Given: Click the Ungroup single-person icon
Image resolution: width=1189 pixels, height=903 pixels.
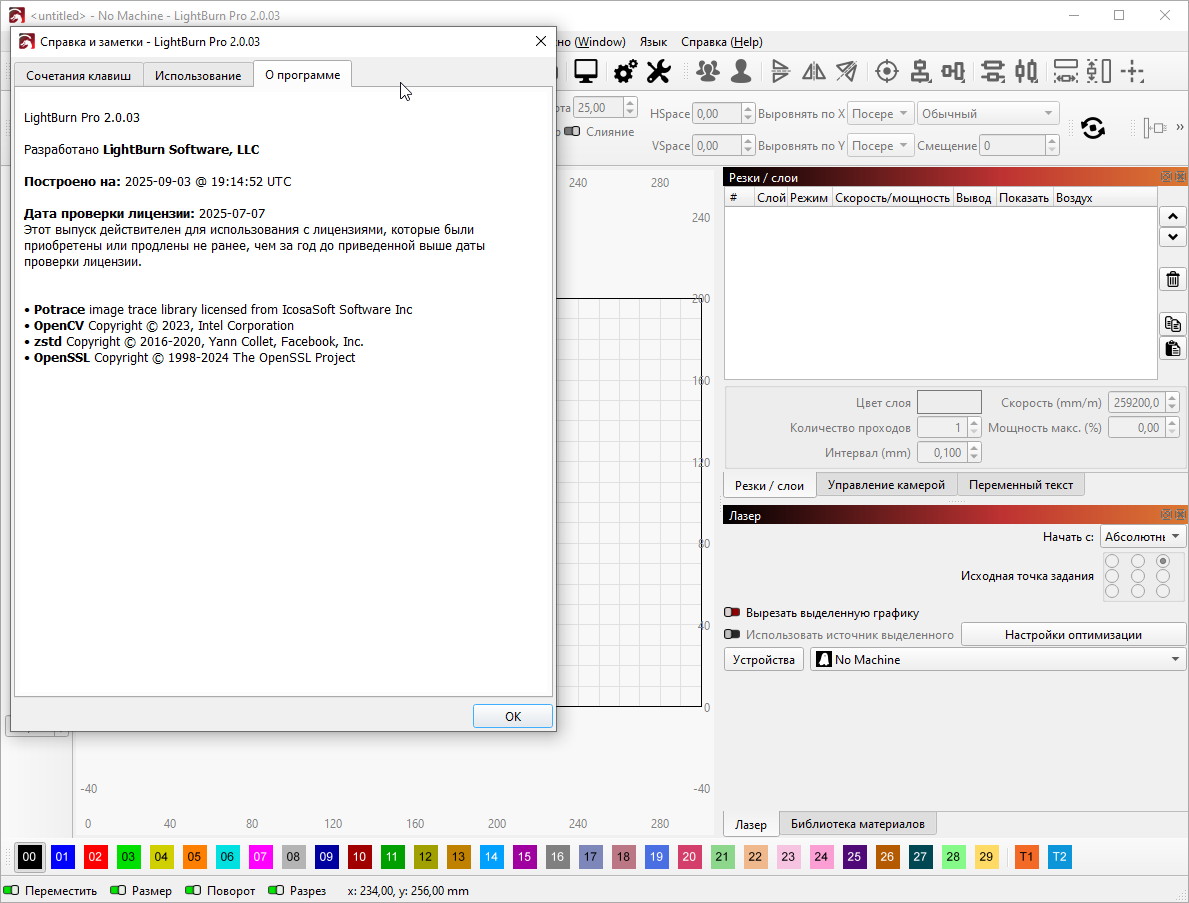Looking at the screenshot, I should (741, 71).
